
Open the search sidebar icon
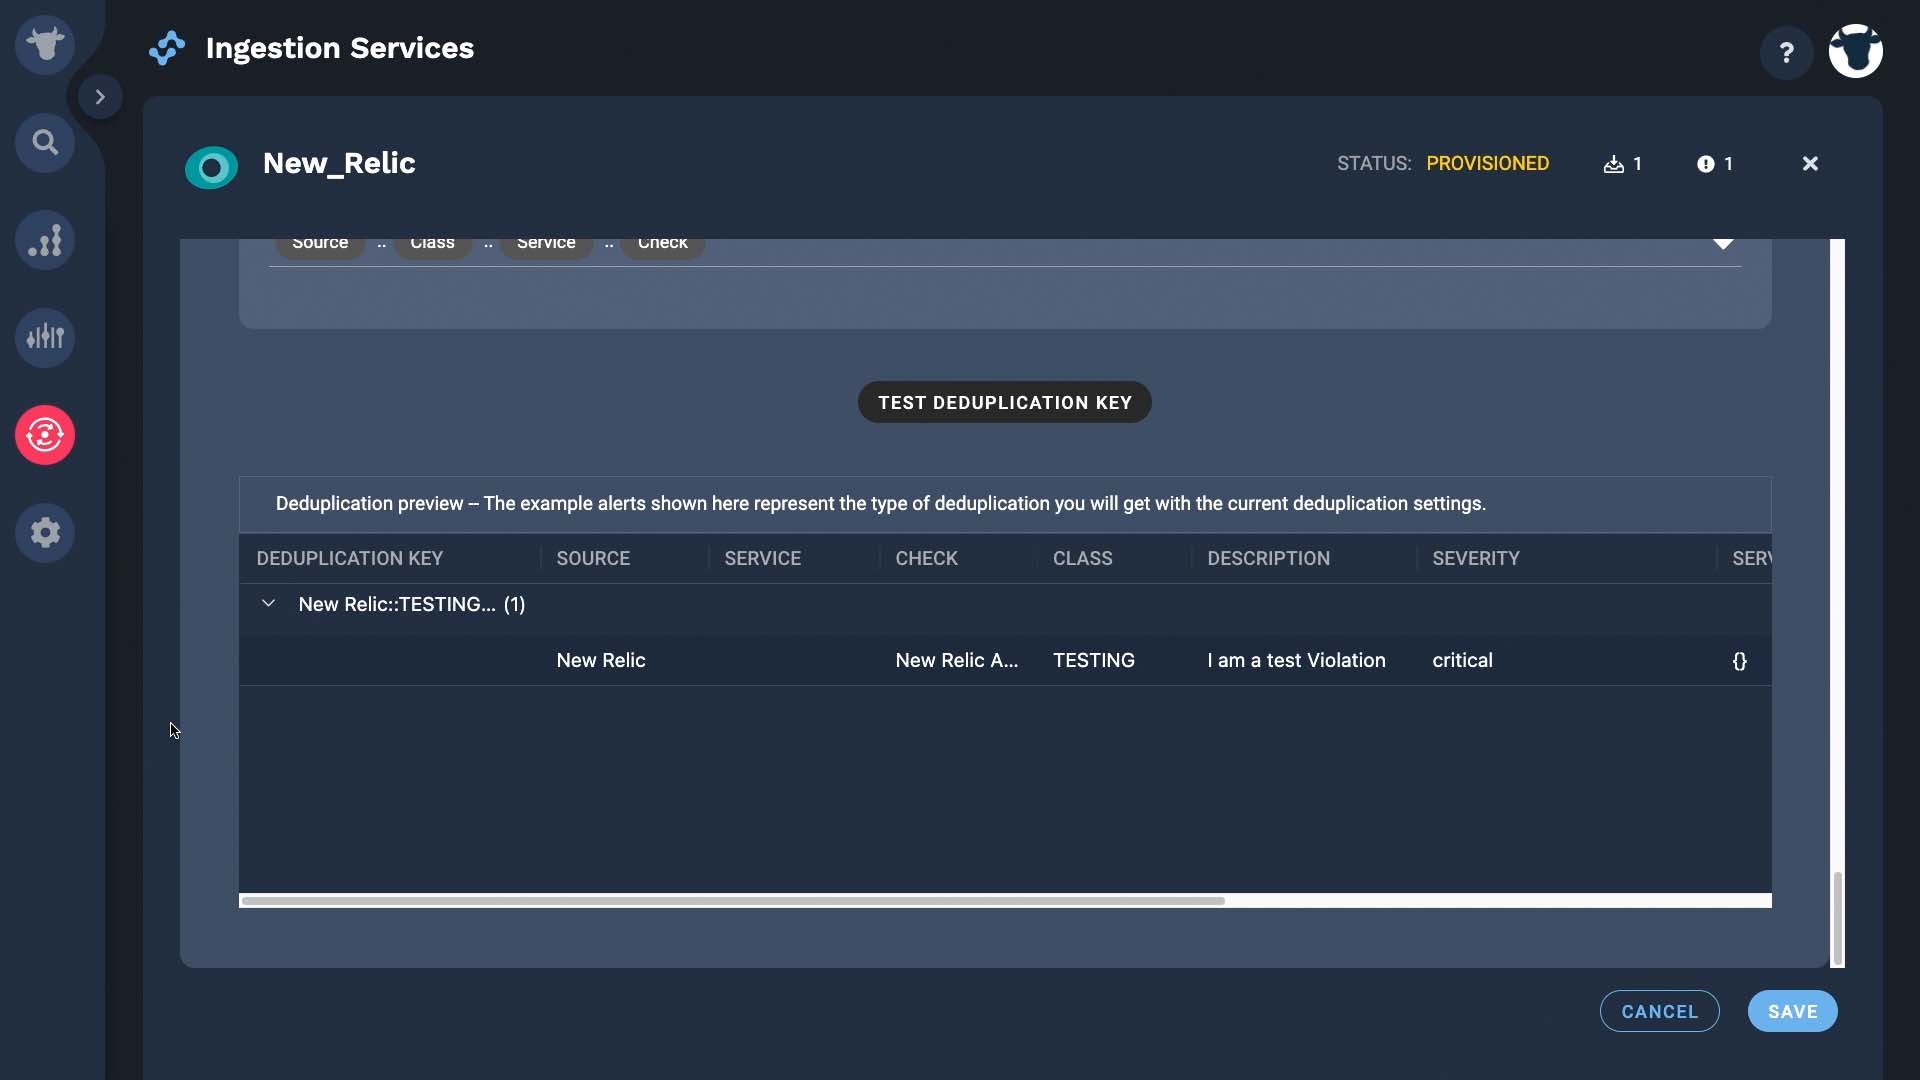(x=45, y=142)
